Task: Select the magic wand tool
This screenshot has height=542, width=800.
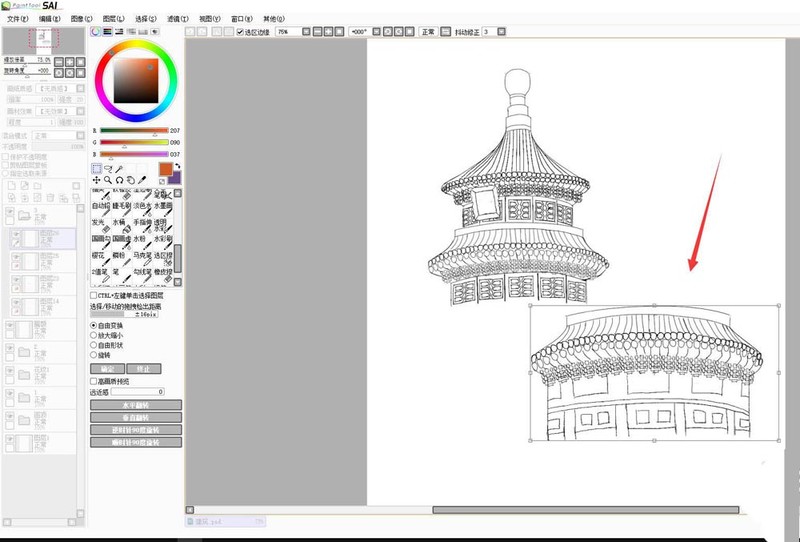Action: tap(120, 169)
